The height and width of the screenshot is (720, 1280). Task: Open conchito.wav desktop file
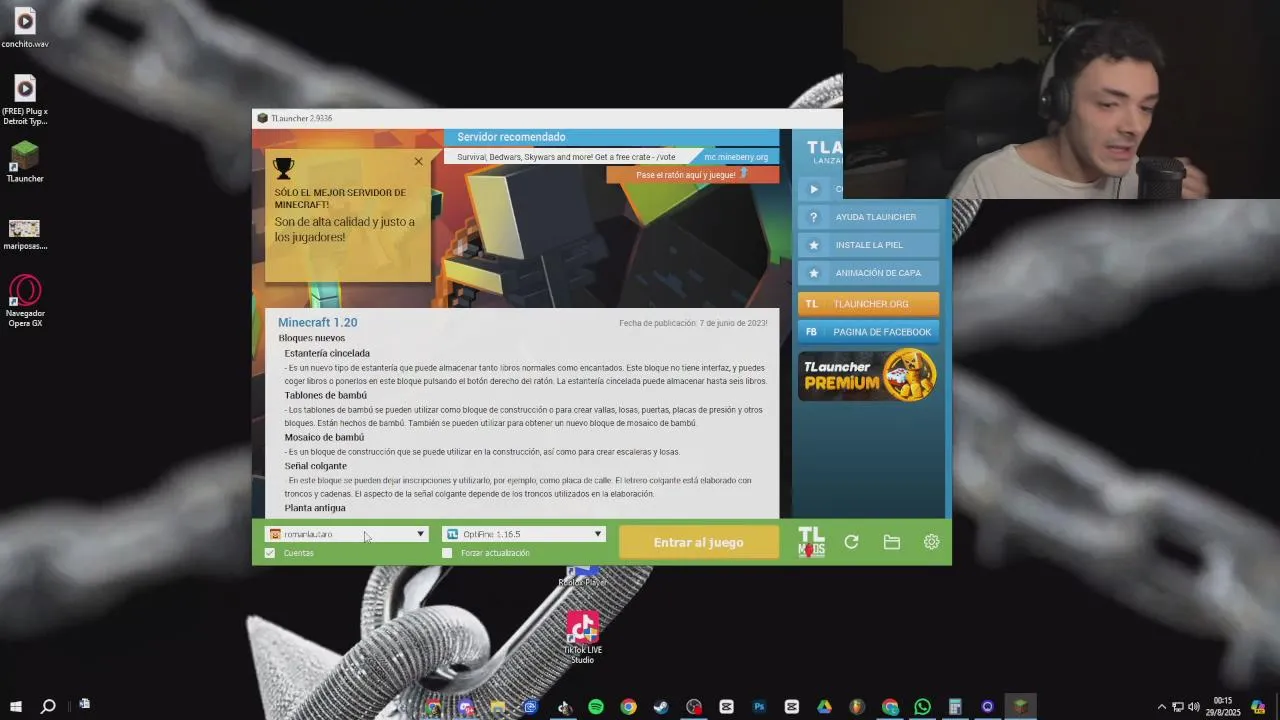pos(25,28)
